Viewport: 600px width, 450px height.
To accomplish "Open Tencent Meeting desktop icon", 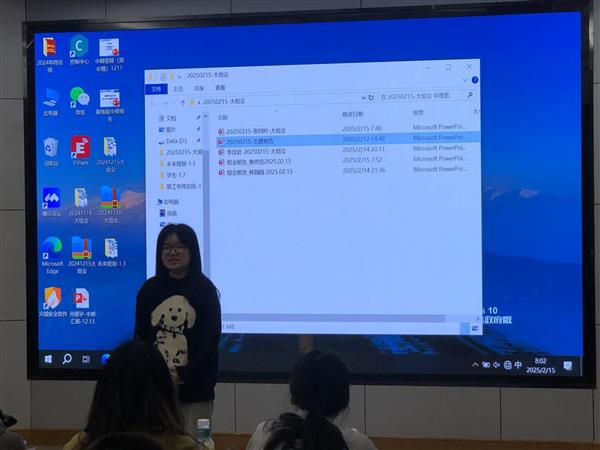I will coord(51,198).
